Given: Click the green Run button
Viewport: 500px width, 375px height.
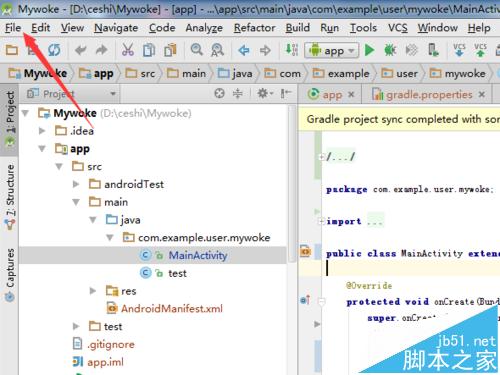Looking at the screenshot, I should [369, 50].
